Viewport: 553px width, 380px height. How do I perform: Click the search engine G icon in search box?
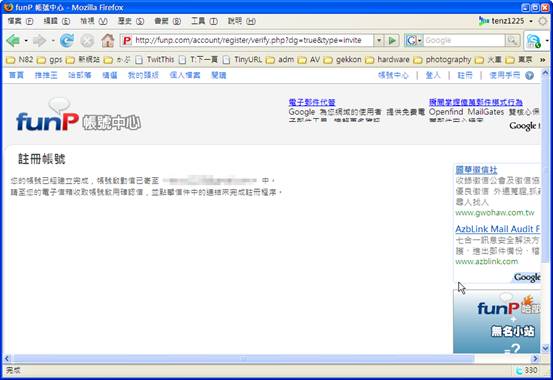click(411, 41)
